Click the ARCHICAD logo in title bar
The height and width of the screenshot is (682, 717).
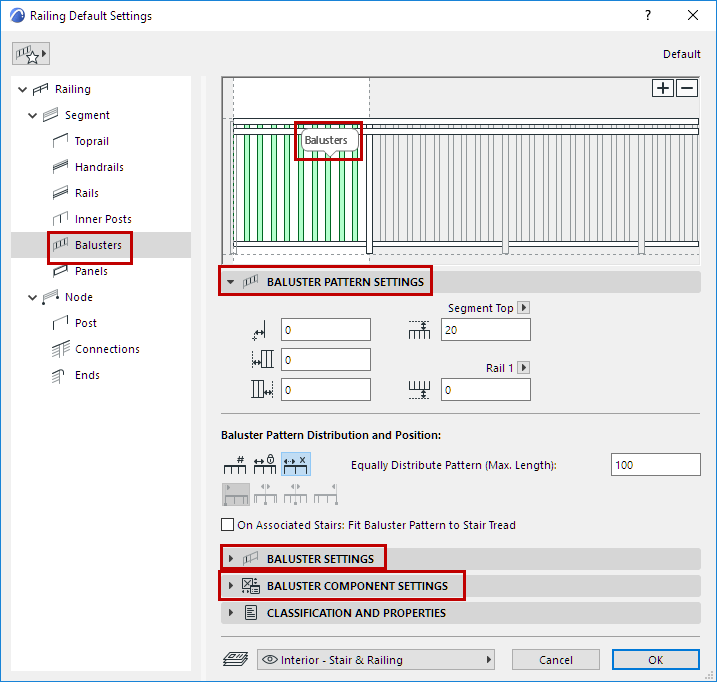(x=17, y=16)
